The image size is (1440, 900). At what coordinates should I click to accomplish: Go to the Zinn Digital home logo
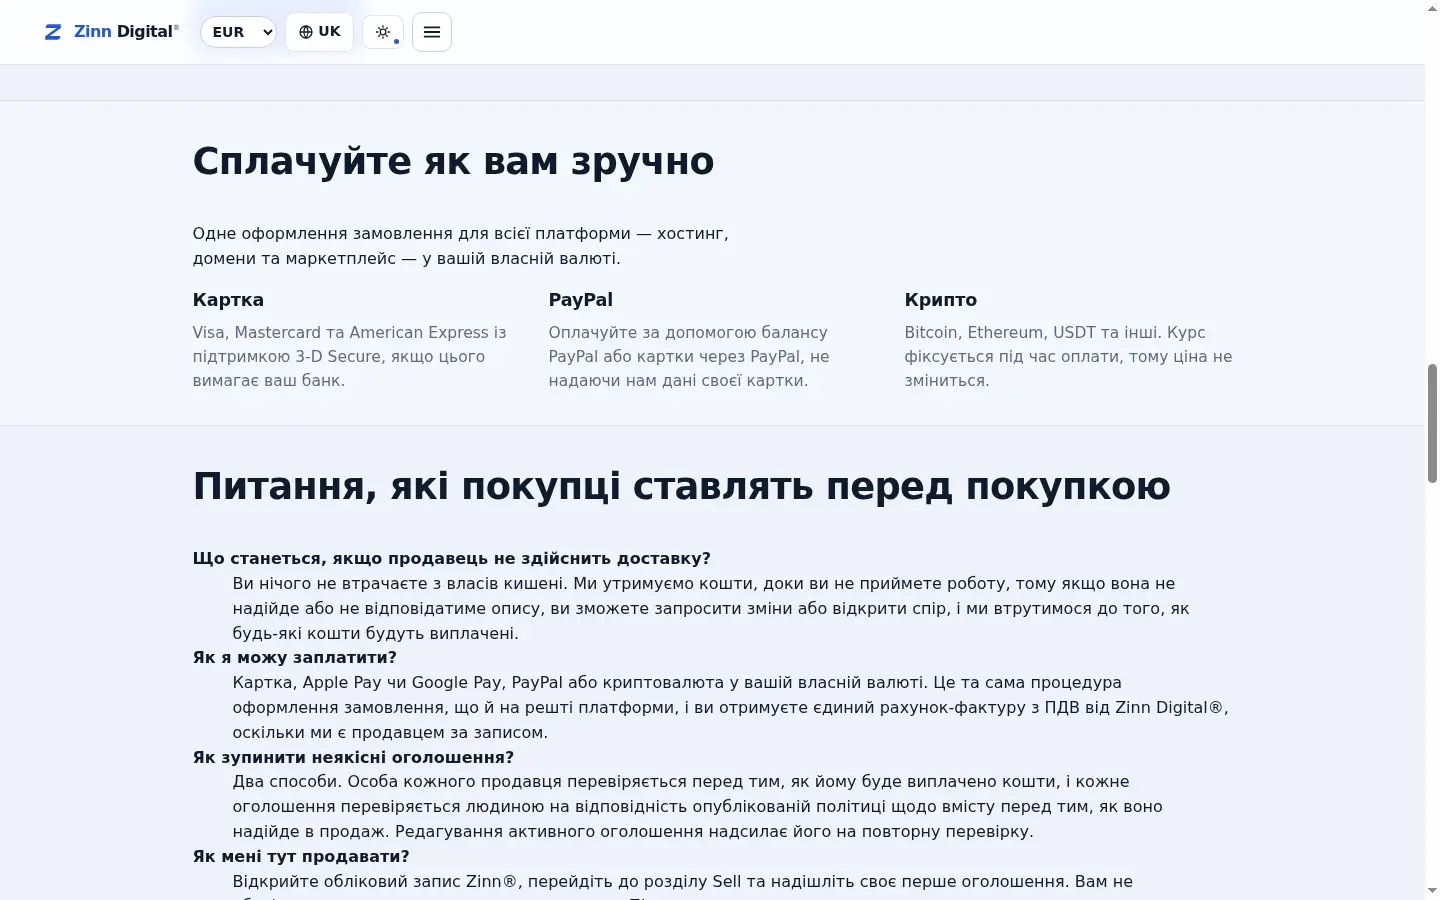point(112,32)
